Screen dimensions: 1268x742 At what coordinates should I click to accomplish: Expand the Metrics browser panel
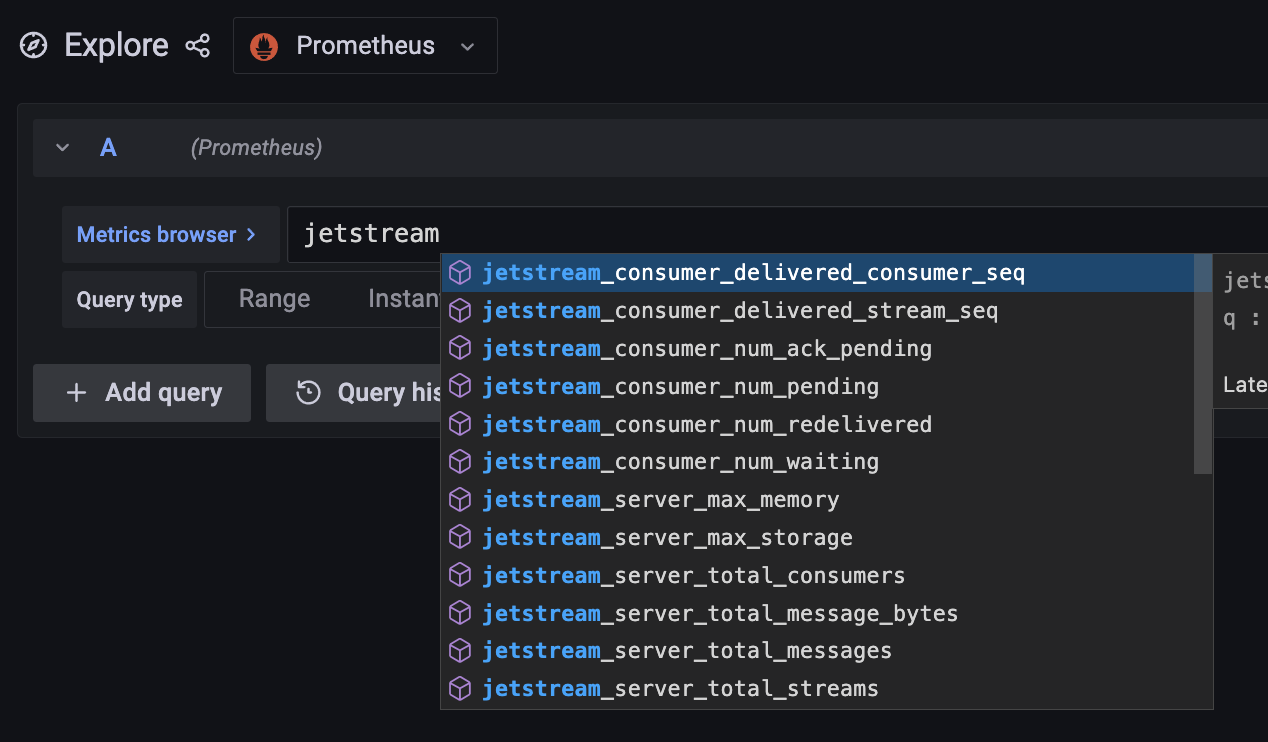pos(170,234)
